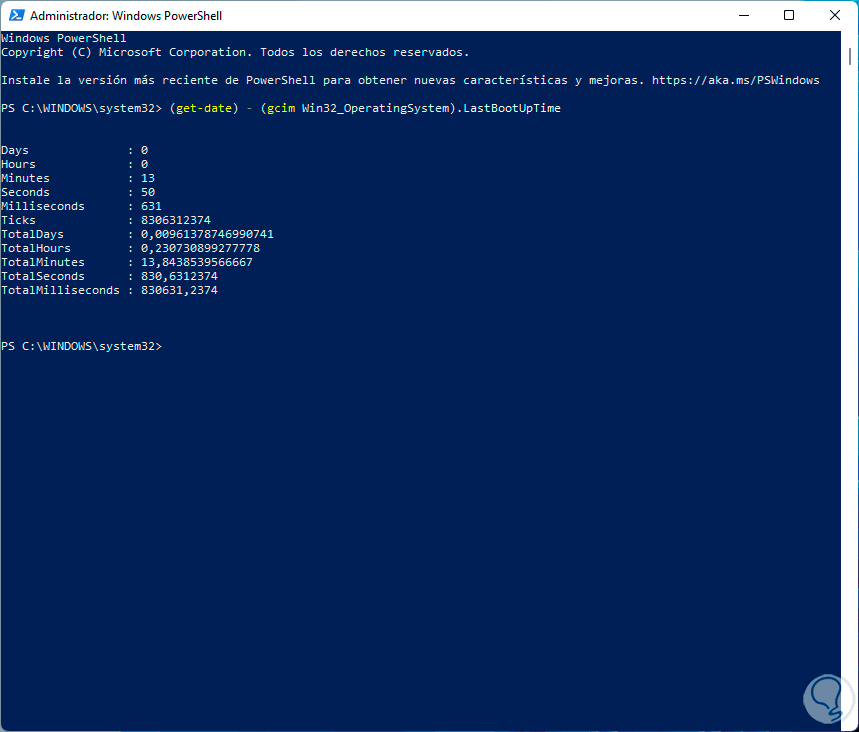Click the TotalDays value 0,00961378746990741
The width and height of the screenshot is (859, 732).
coord(207,234)
